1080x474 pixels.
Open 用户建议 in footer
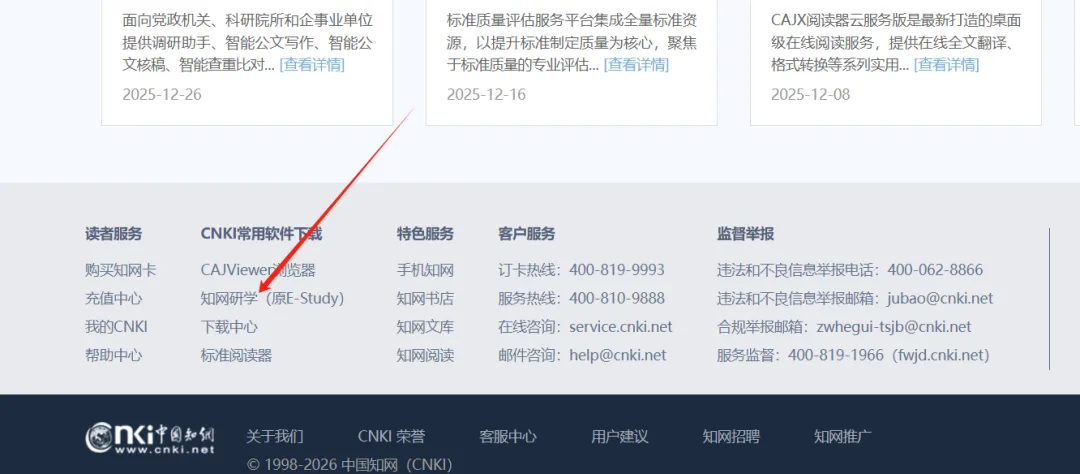click(619, 436)
